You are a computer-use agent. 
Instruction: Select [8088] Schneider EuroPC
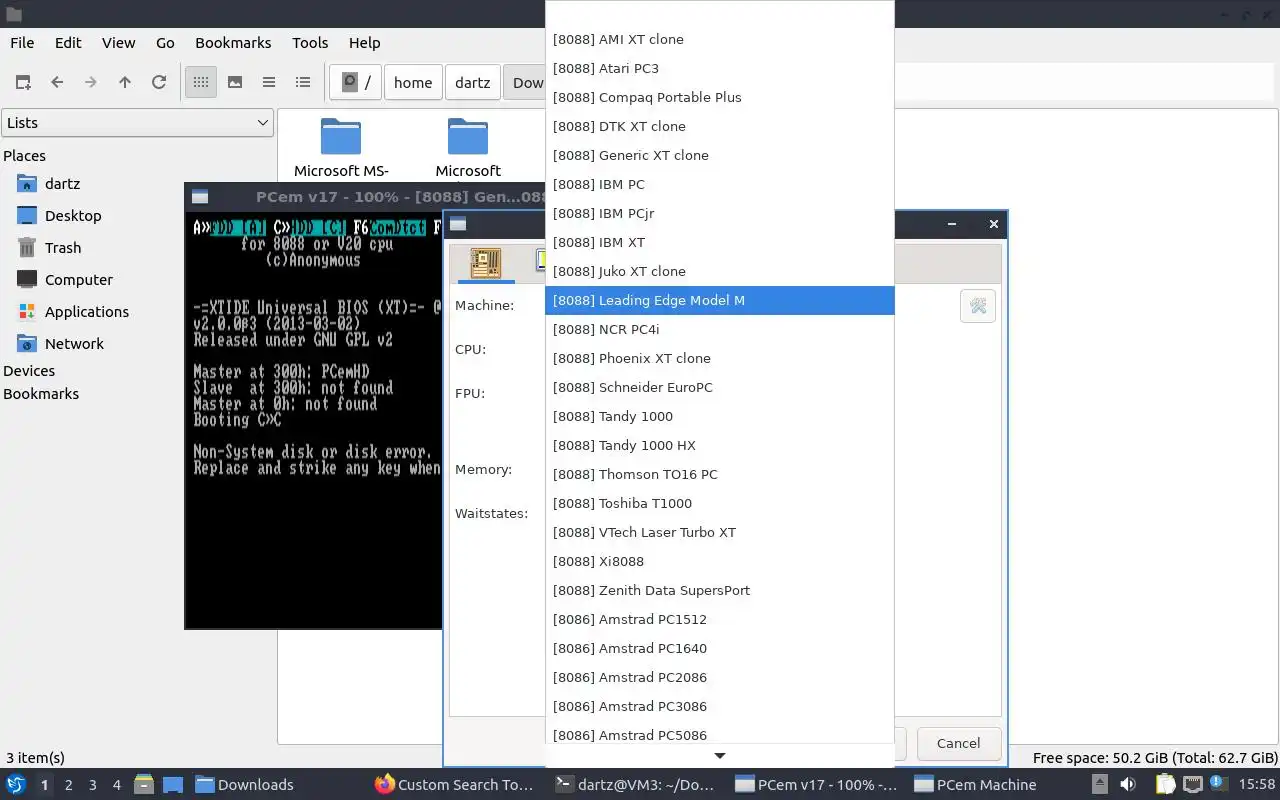coord(720,388)
